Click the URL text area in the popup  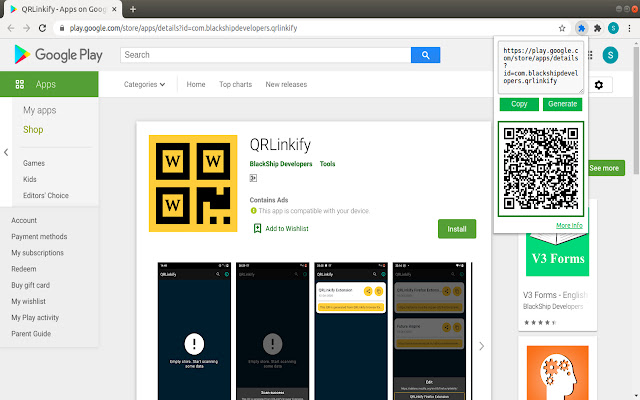click(541, 67)
